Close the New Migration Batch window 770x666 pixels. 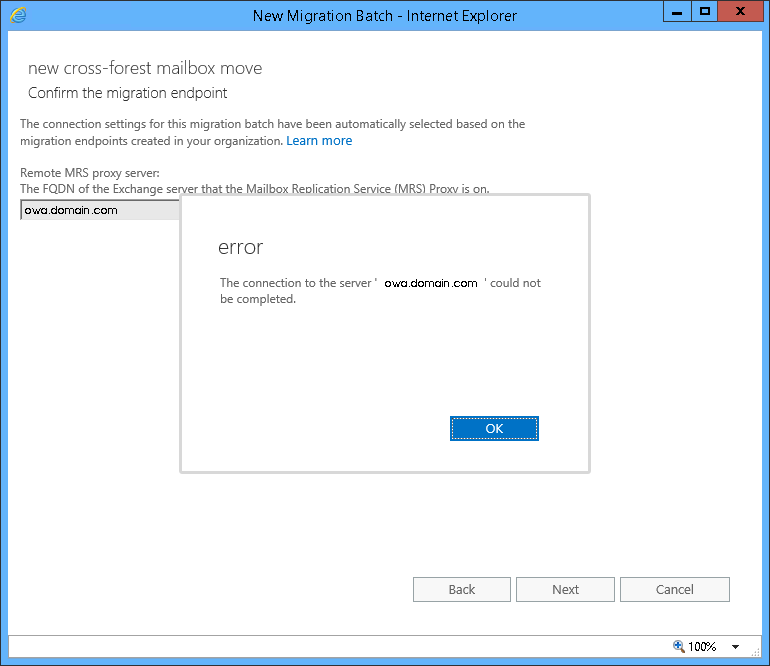pyautogui.click(x=741, y=11)
